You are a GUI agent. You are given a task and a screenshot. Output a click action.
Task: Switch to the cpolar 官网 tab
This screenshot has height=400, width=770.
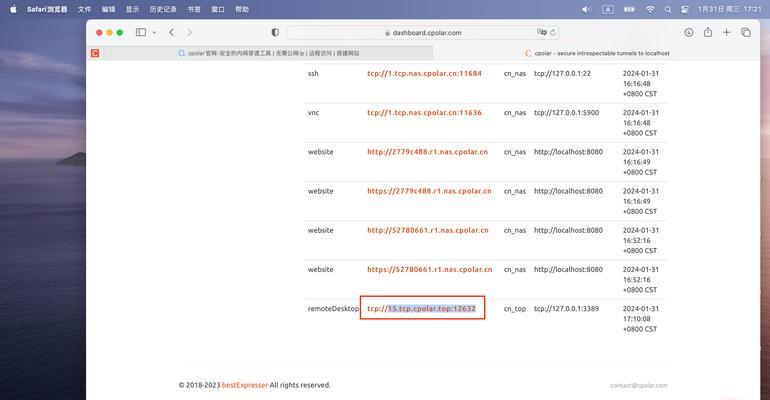268,53
